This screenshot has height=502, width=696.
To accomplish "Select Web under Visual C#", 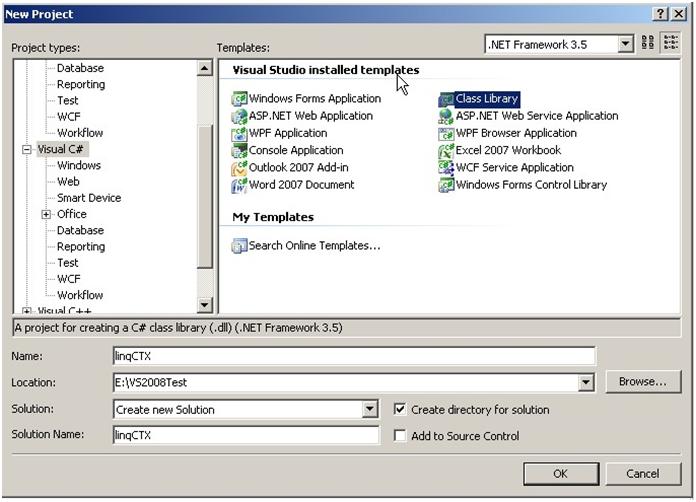I will 68,182.
